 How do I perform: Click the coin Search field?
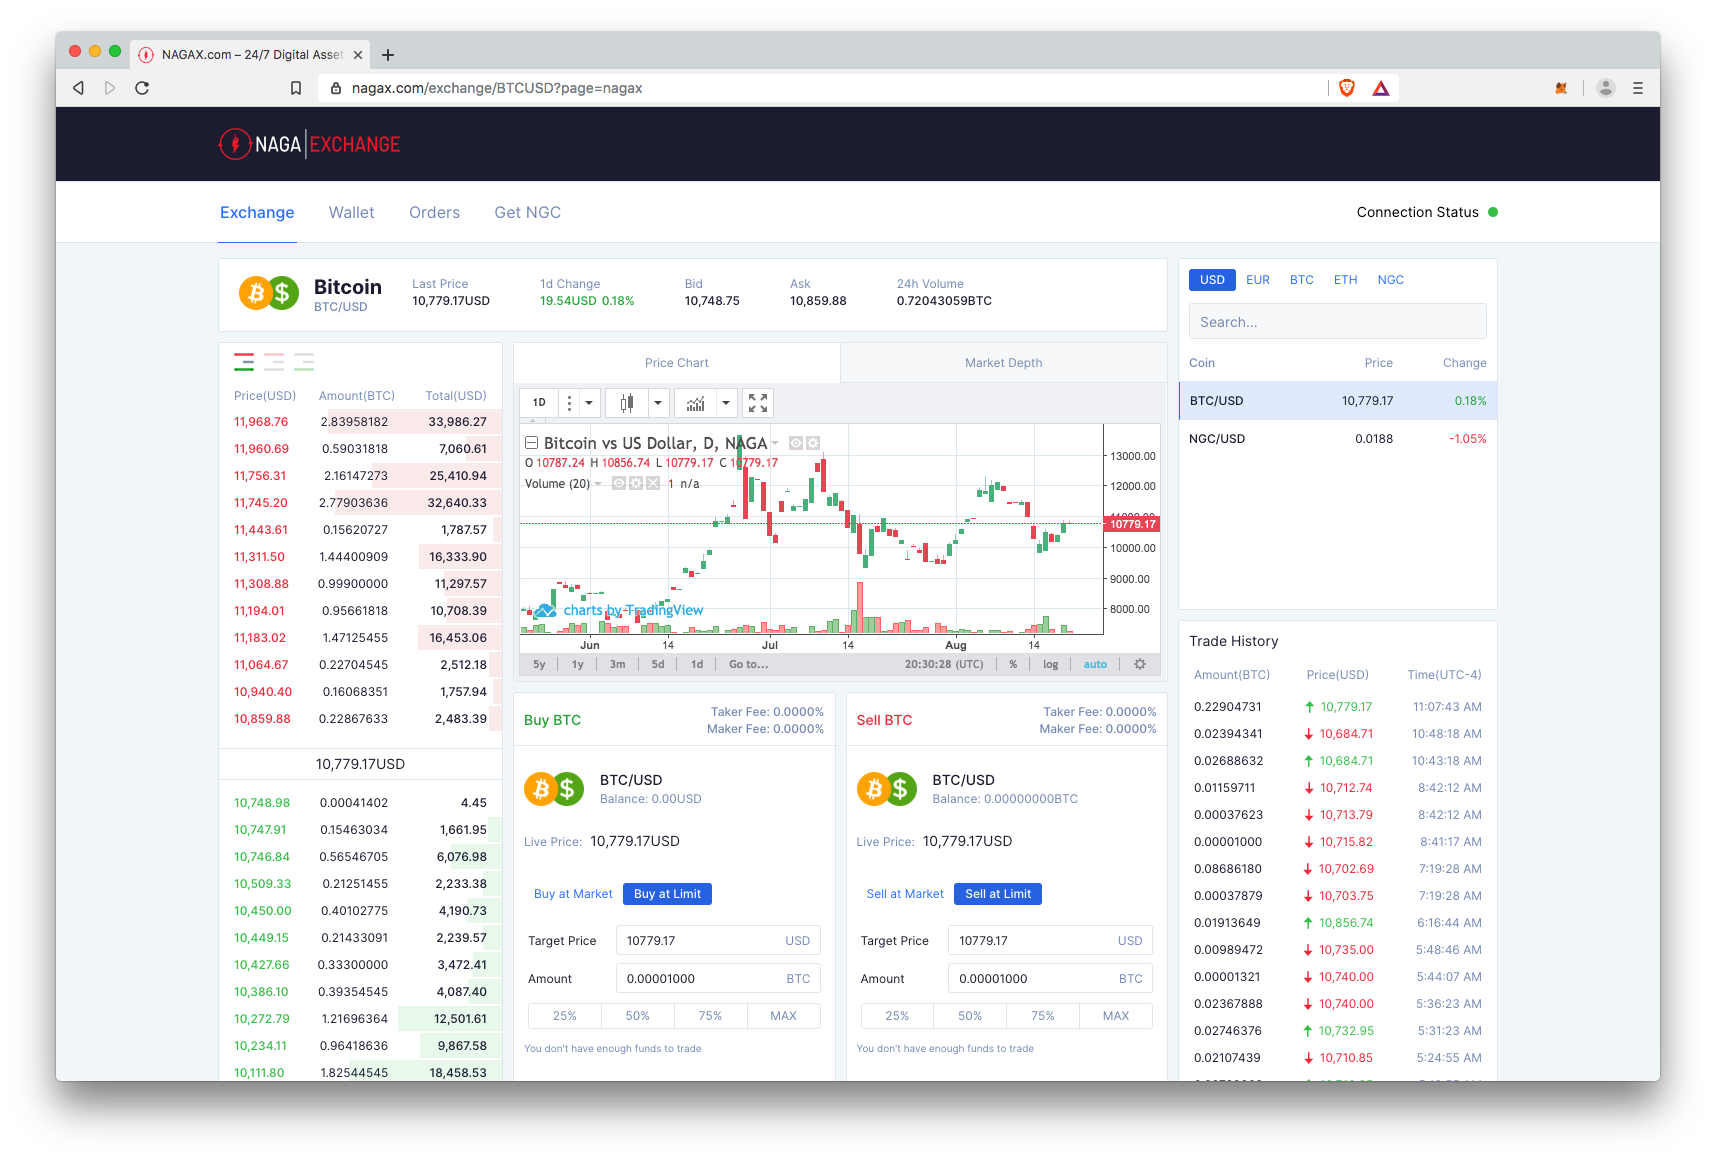[x=1337, y=322]
